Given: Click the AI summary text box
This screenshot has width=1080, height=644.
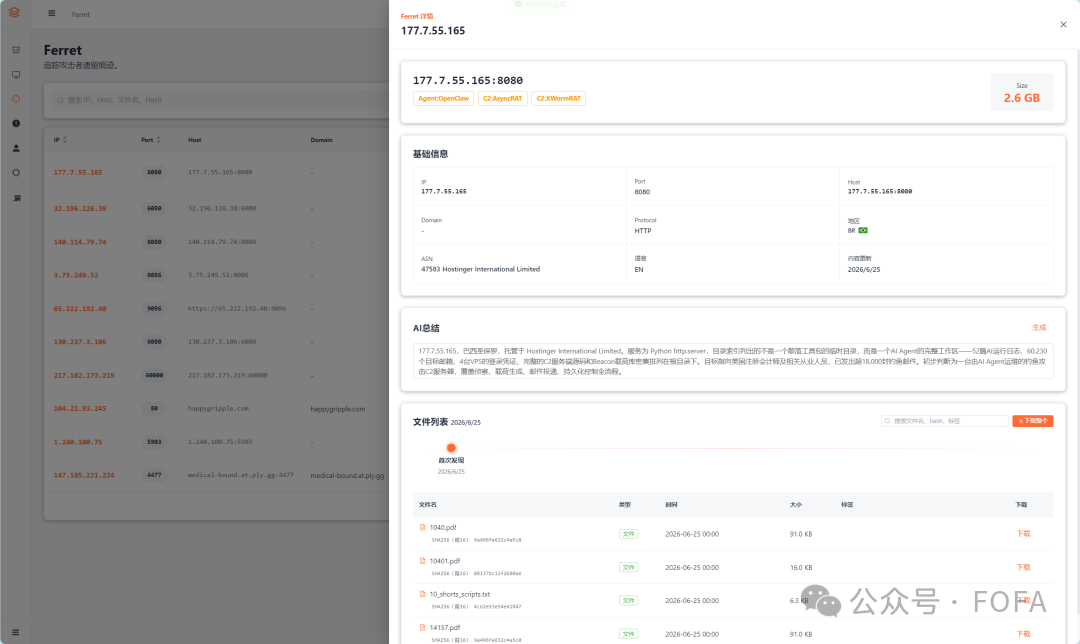Looking at the screenshot, I should coord(733,361).
